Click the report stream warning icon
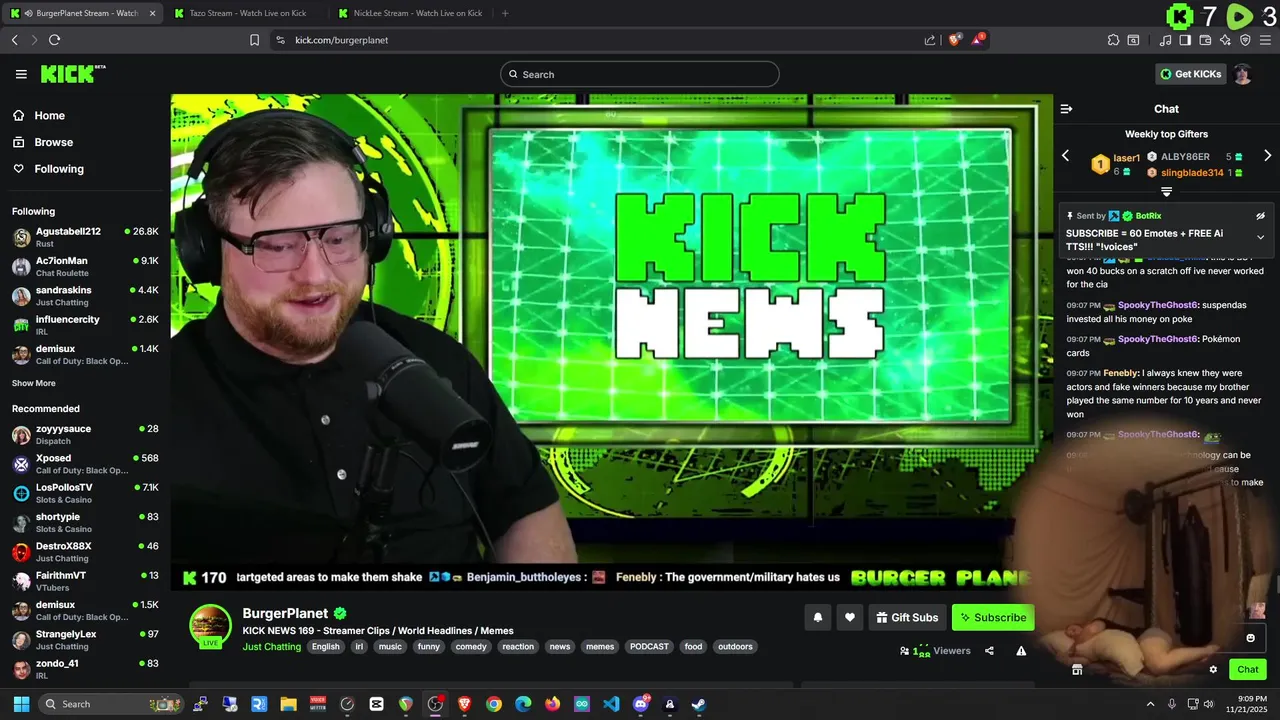1280x720 pixels. pos(1021,651)
